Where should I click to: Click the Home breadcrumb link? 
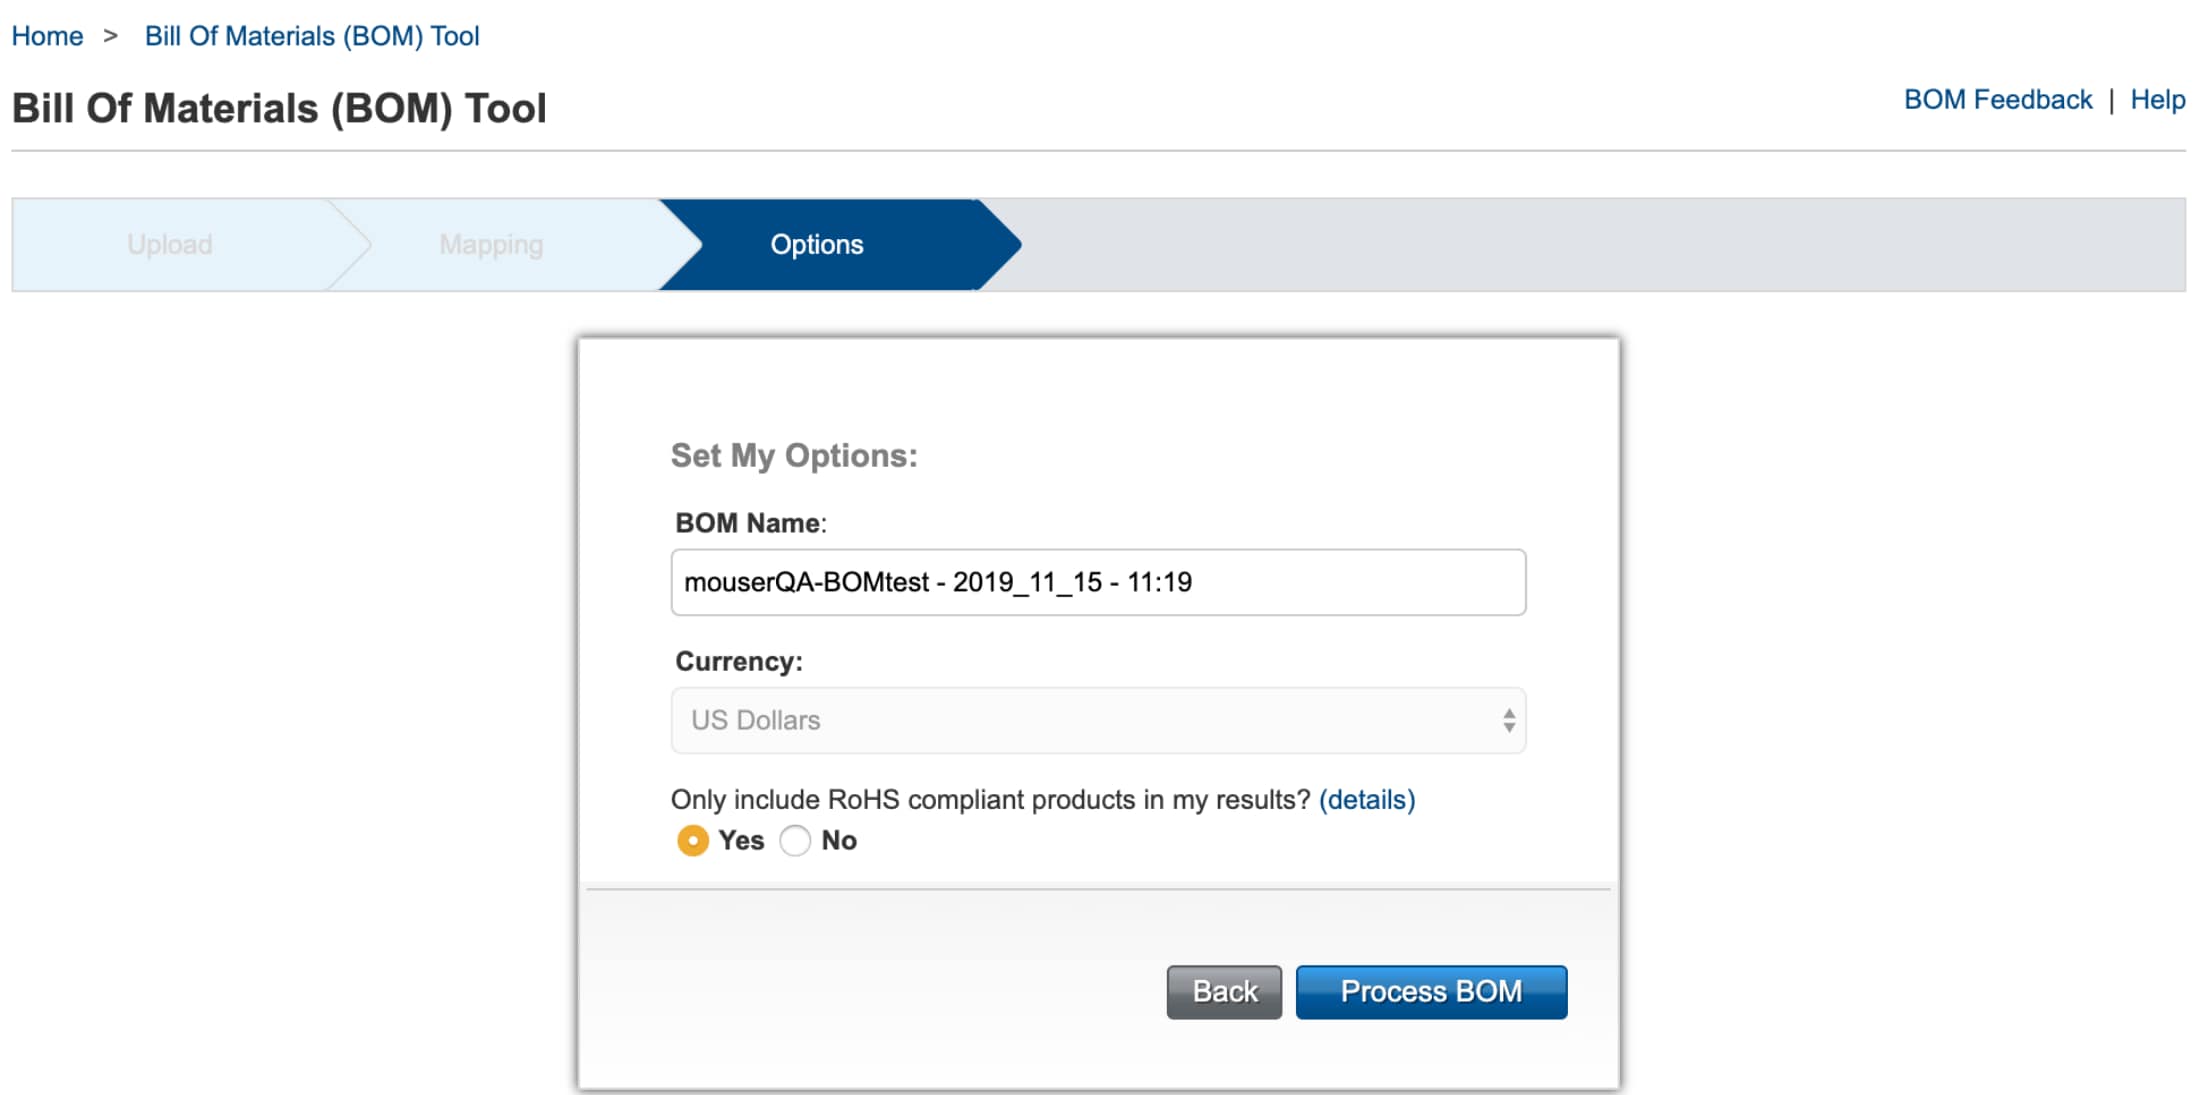[47, 36]
